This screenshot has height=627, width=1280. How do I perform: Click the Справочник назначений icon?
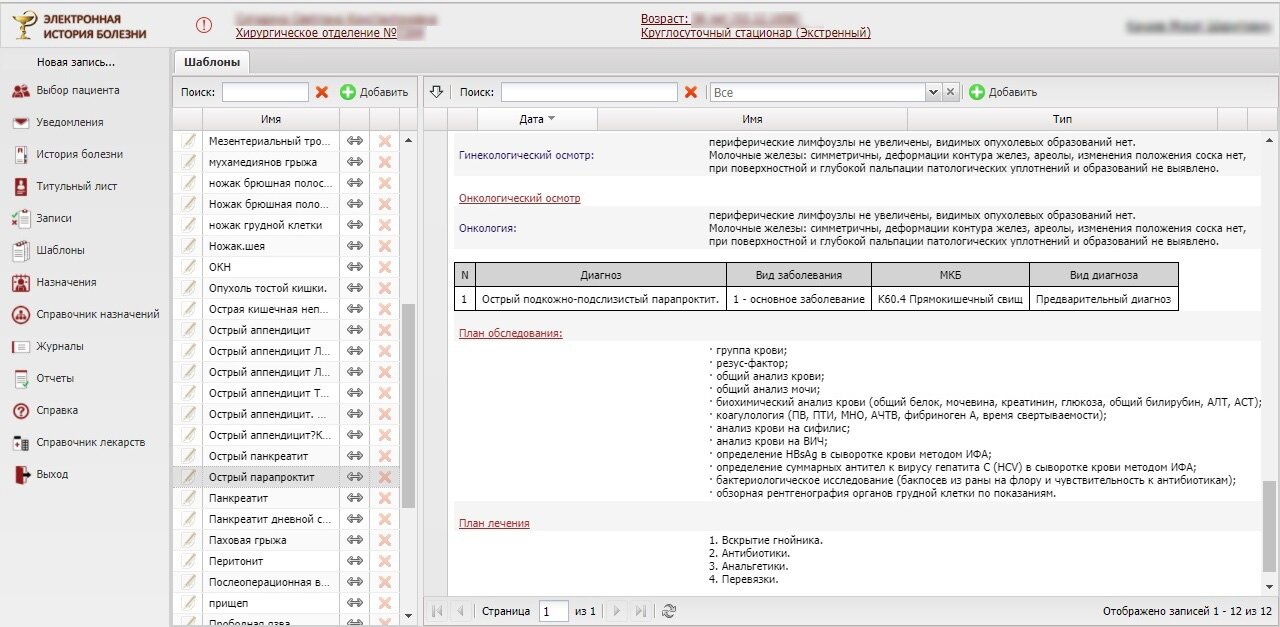pyautogui.click(x=20, y=314)
